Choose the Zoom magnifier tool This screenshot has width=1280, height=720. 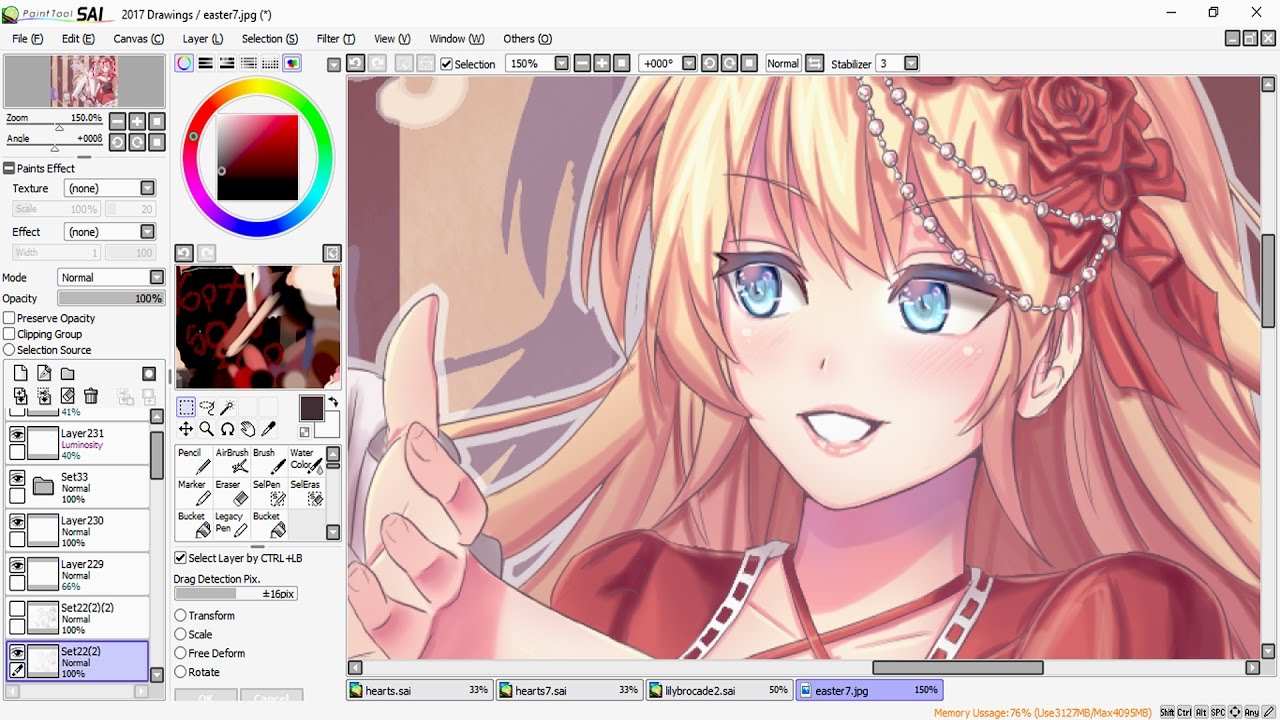(206, 429)
